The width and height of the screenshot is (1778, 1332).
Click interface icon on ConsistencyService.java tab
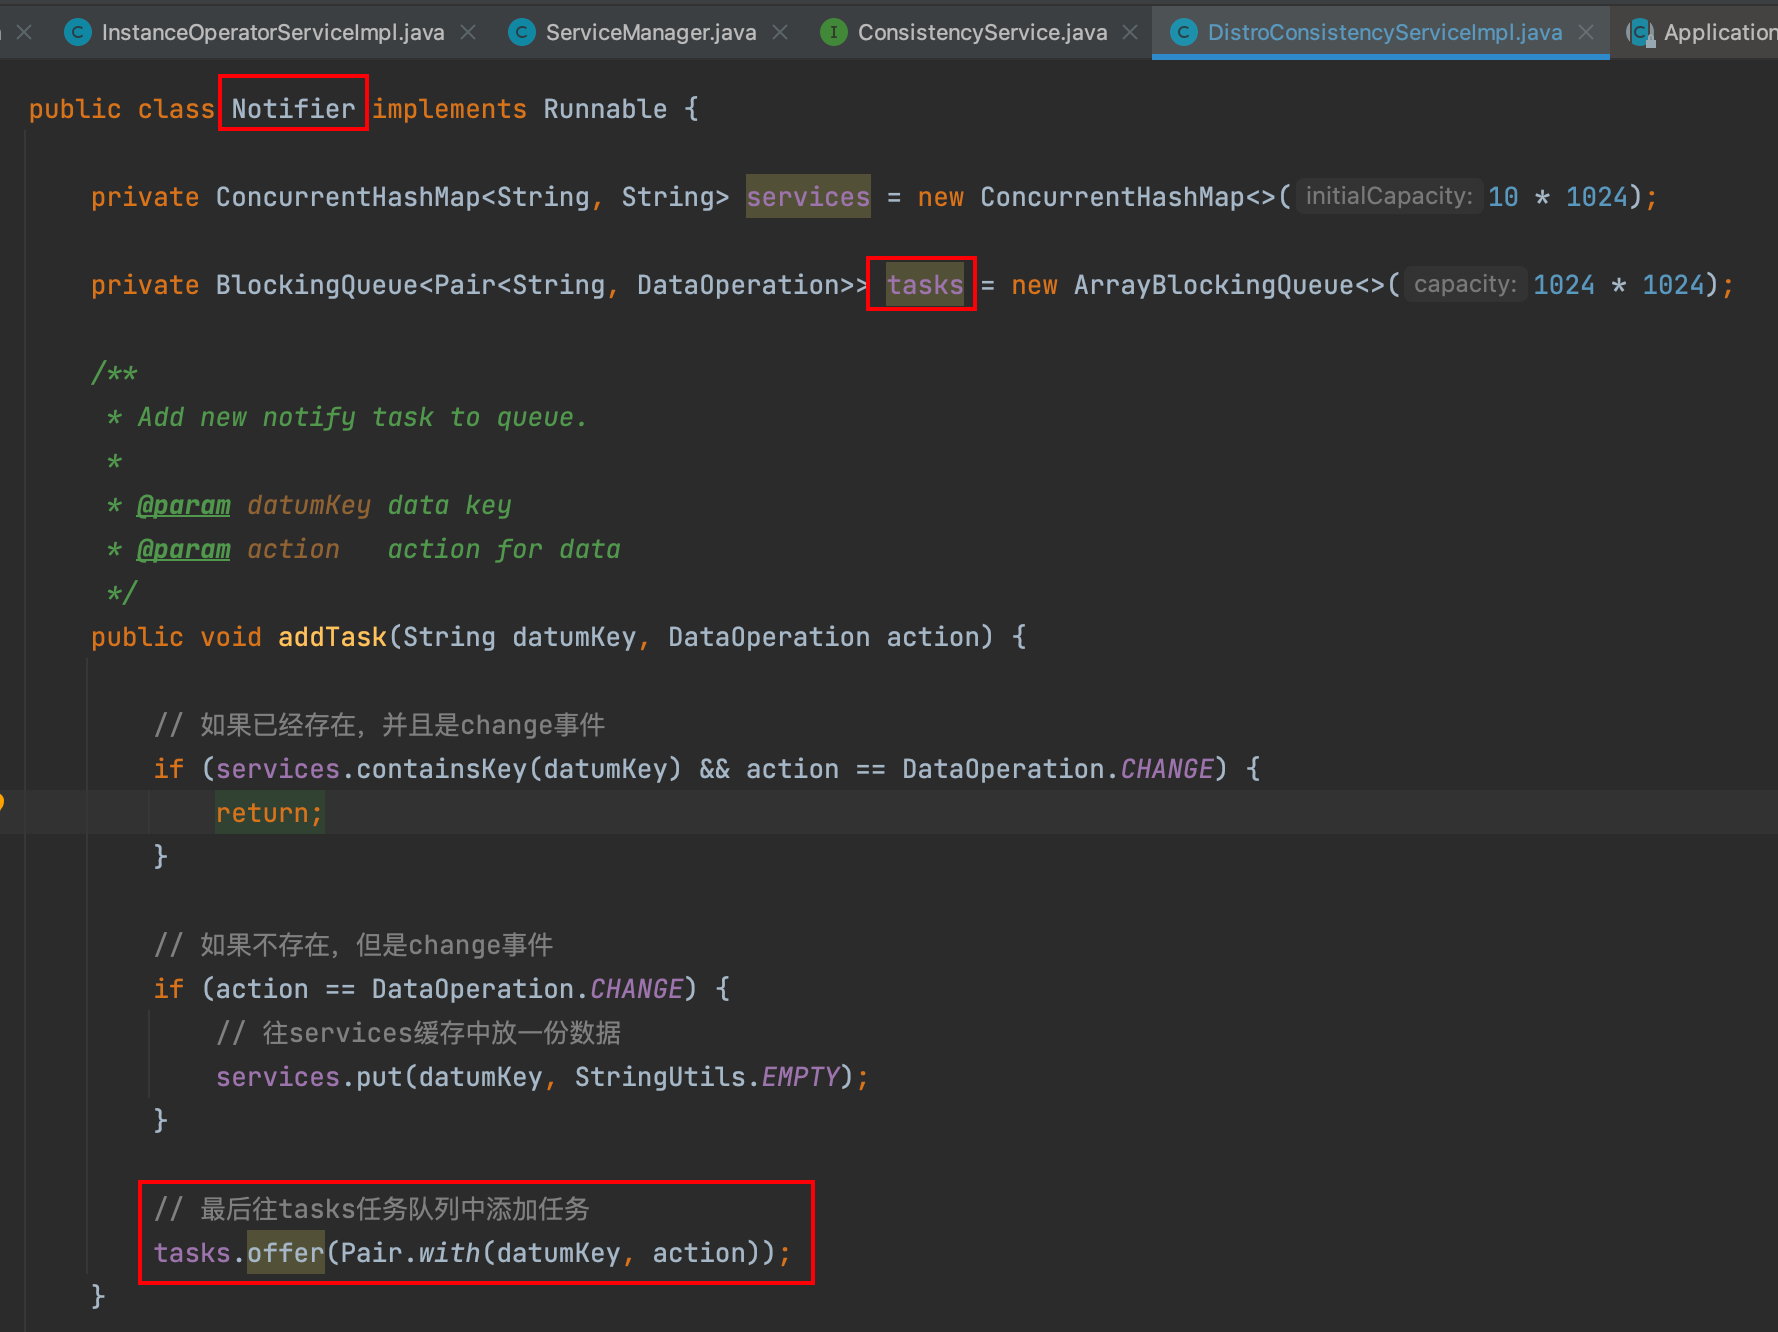pyautogui.click(x=834, y=32)
